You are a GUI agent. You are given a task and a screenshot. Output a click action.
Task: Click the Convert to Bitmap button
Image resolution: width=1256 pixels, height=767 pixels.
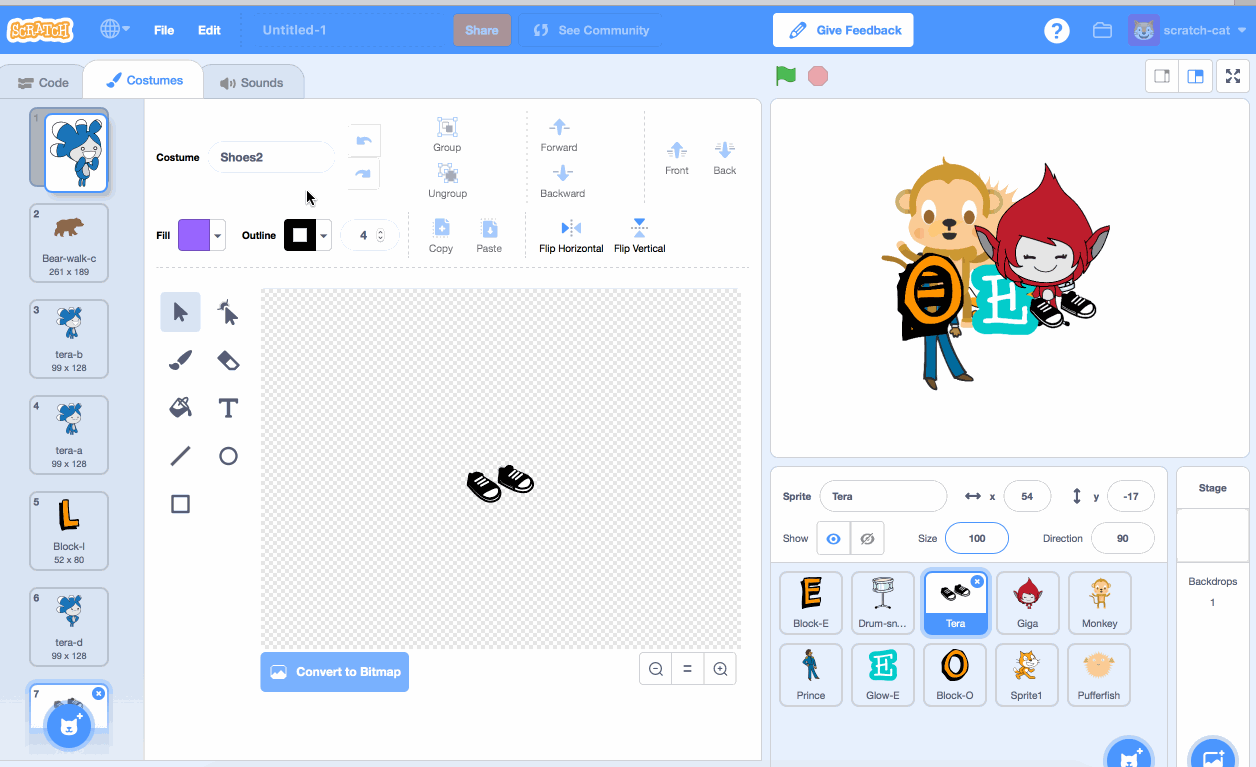tap(335, 672)
